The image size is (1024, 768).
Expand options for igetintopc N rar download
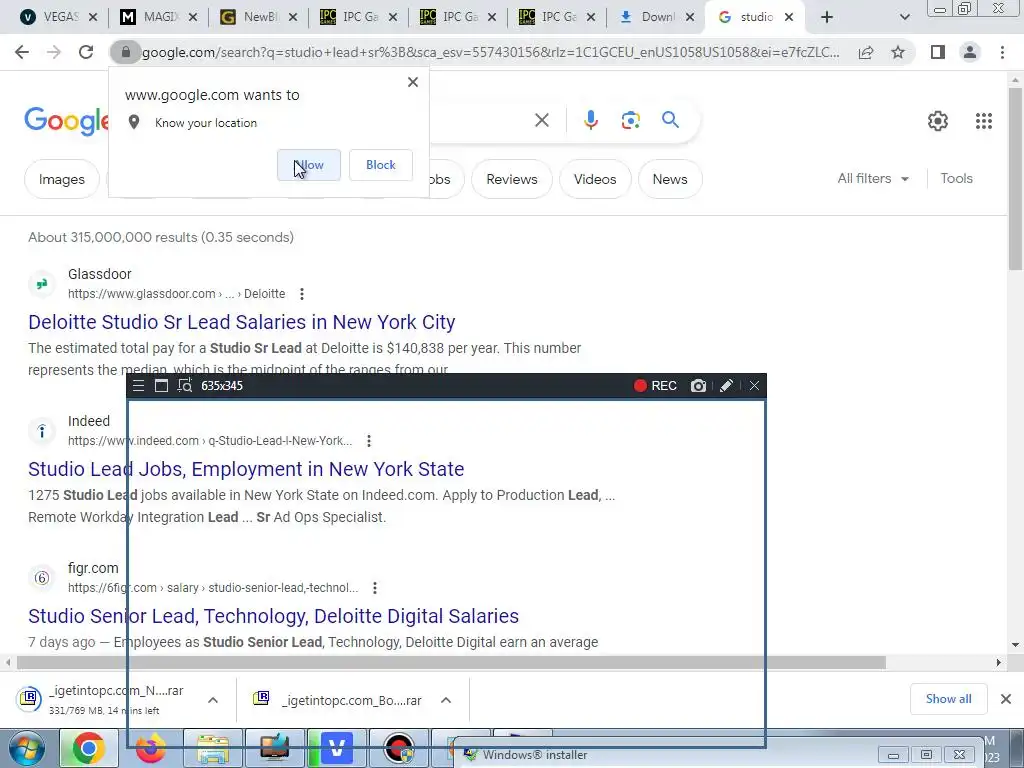(213, 700)
